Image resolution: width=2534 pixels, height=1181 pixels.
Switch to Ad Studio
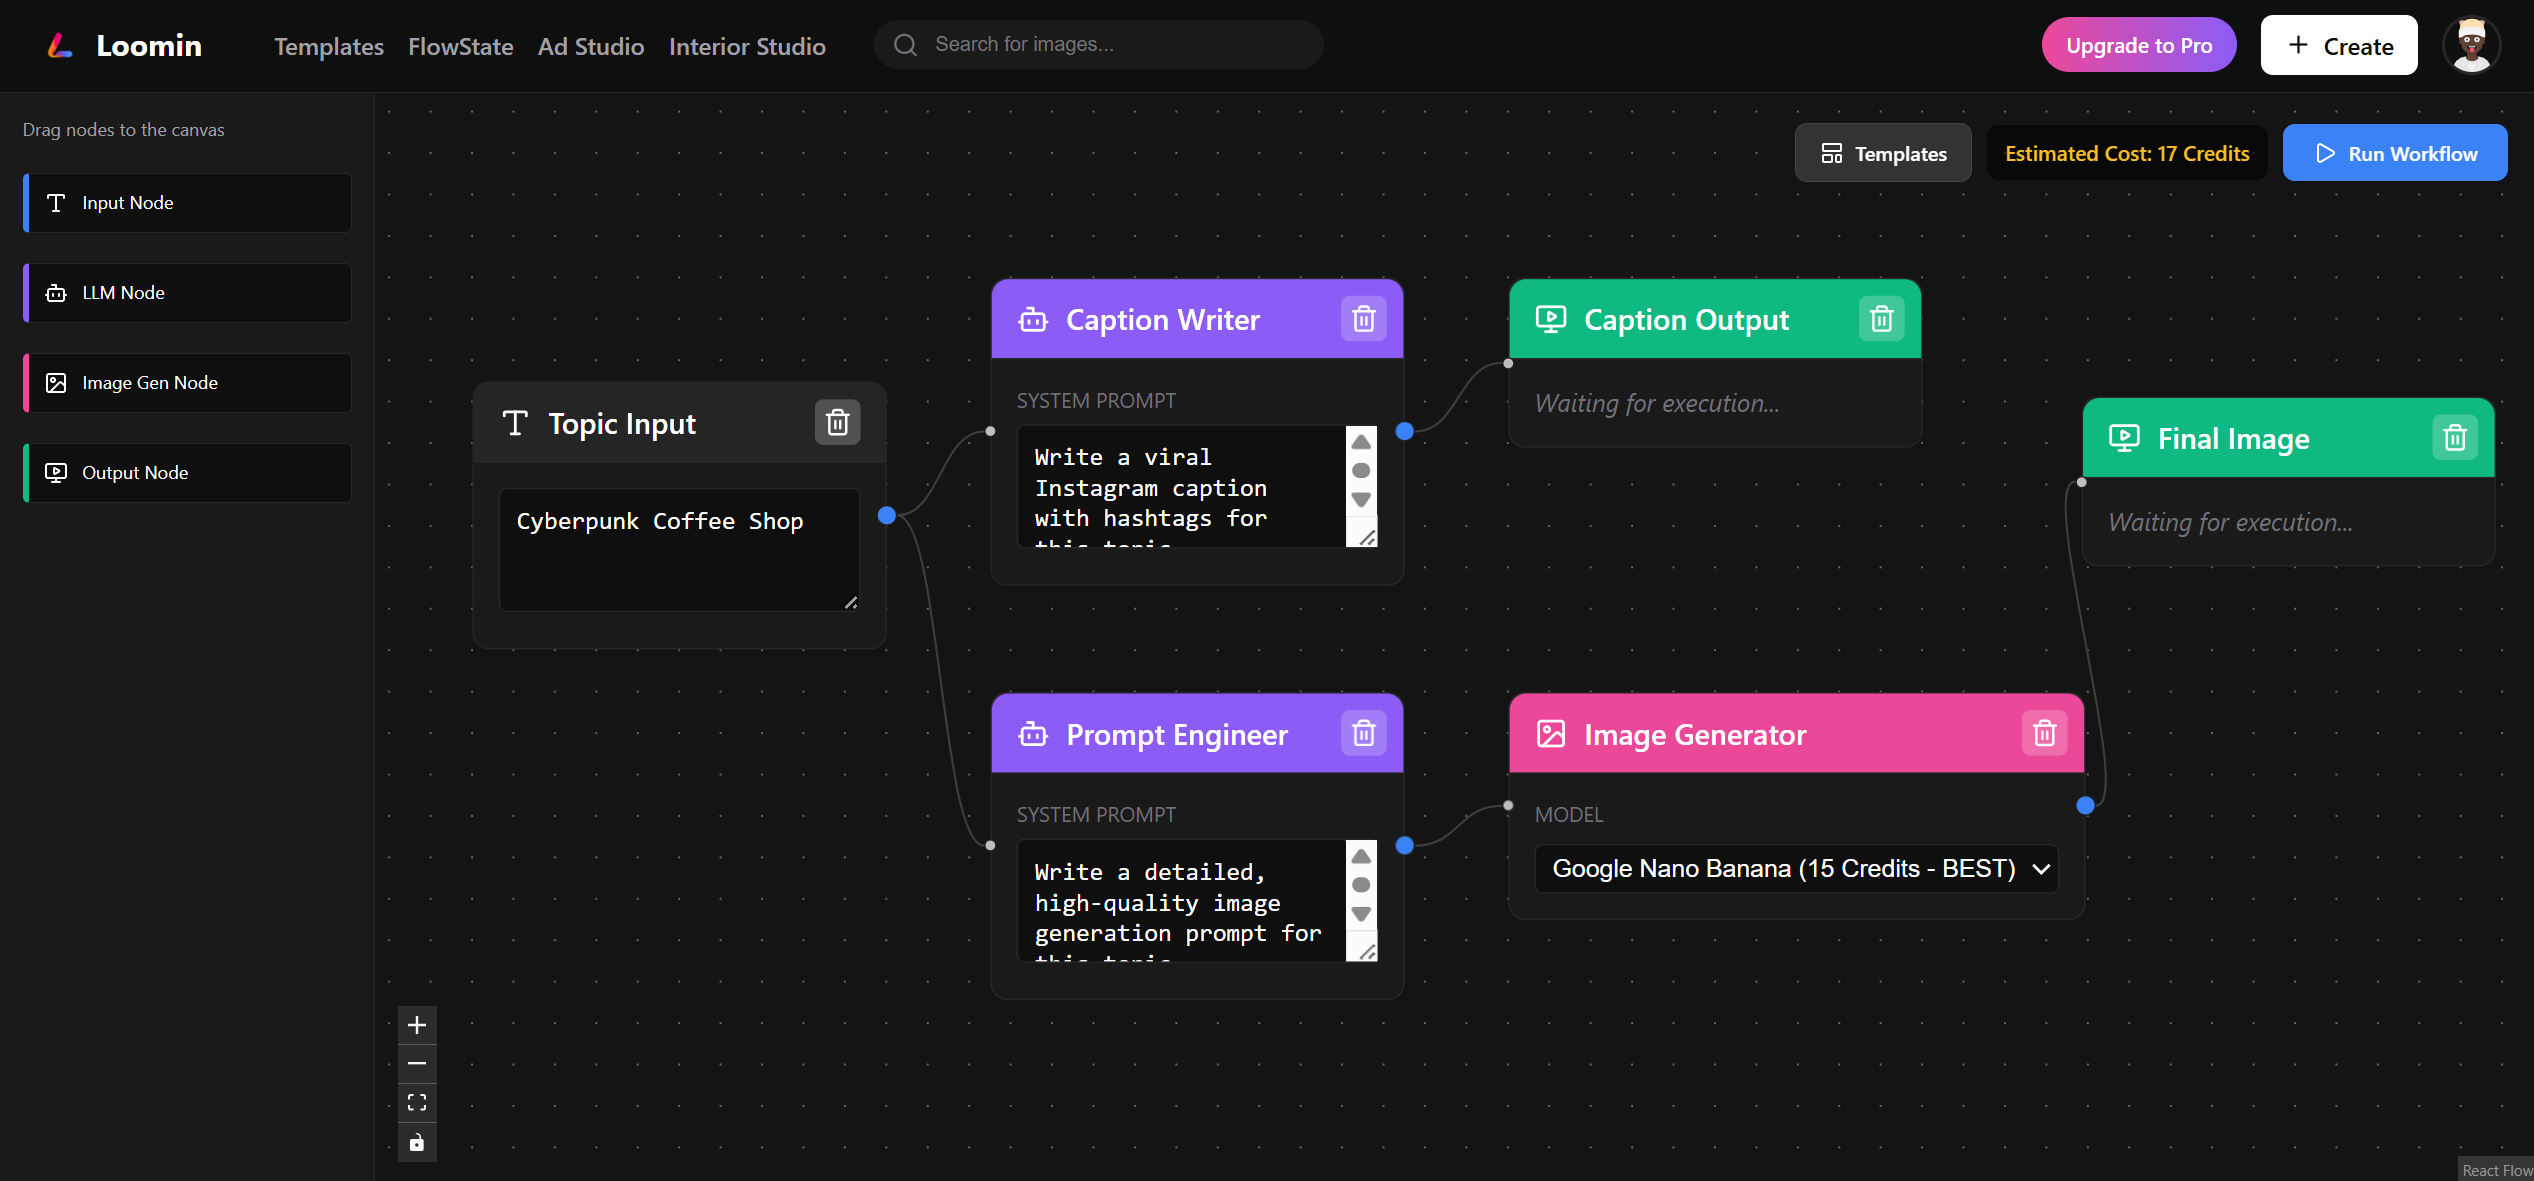[x=590, y=46]
